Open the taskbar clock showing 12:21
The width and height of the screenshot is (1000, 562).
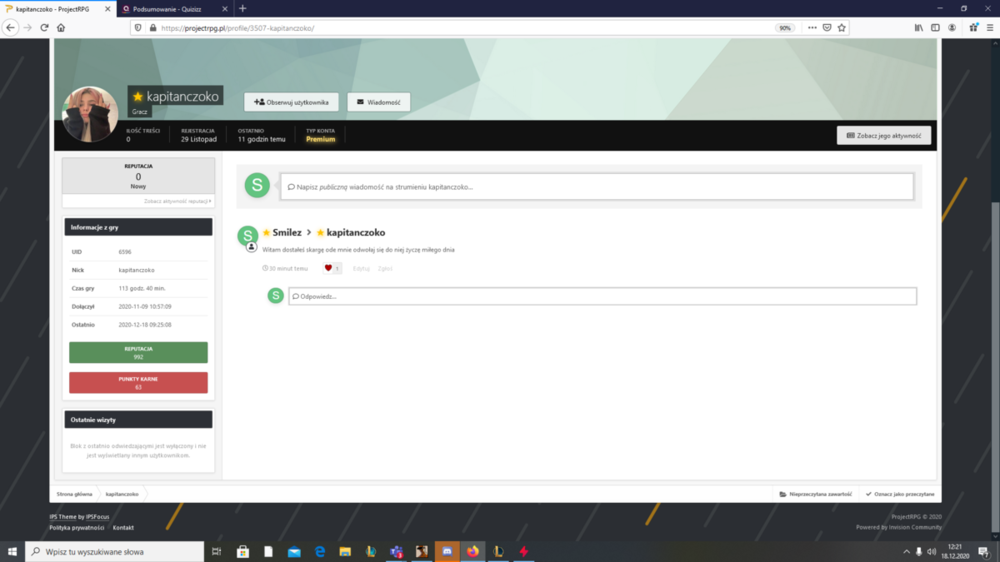click(x=955, y=552)
